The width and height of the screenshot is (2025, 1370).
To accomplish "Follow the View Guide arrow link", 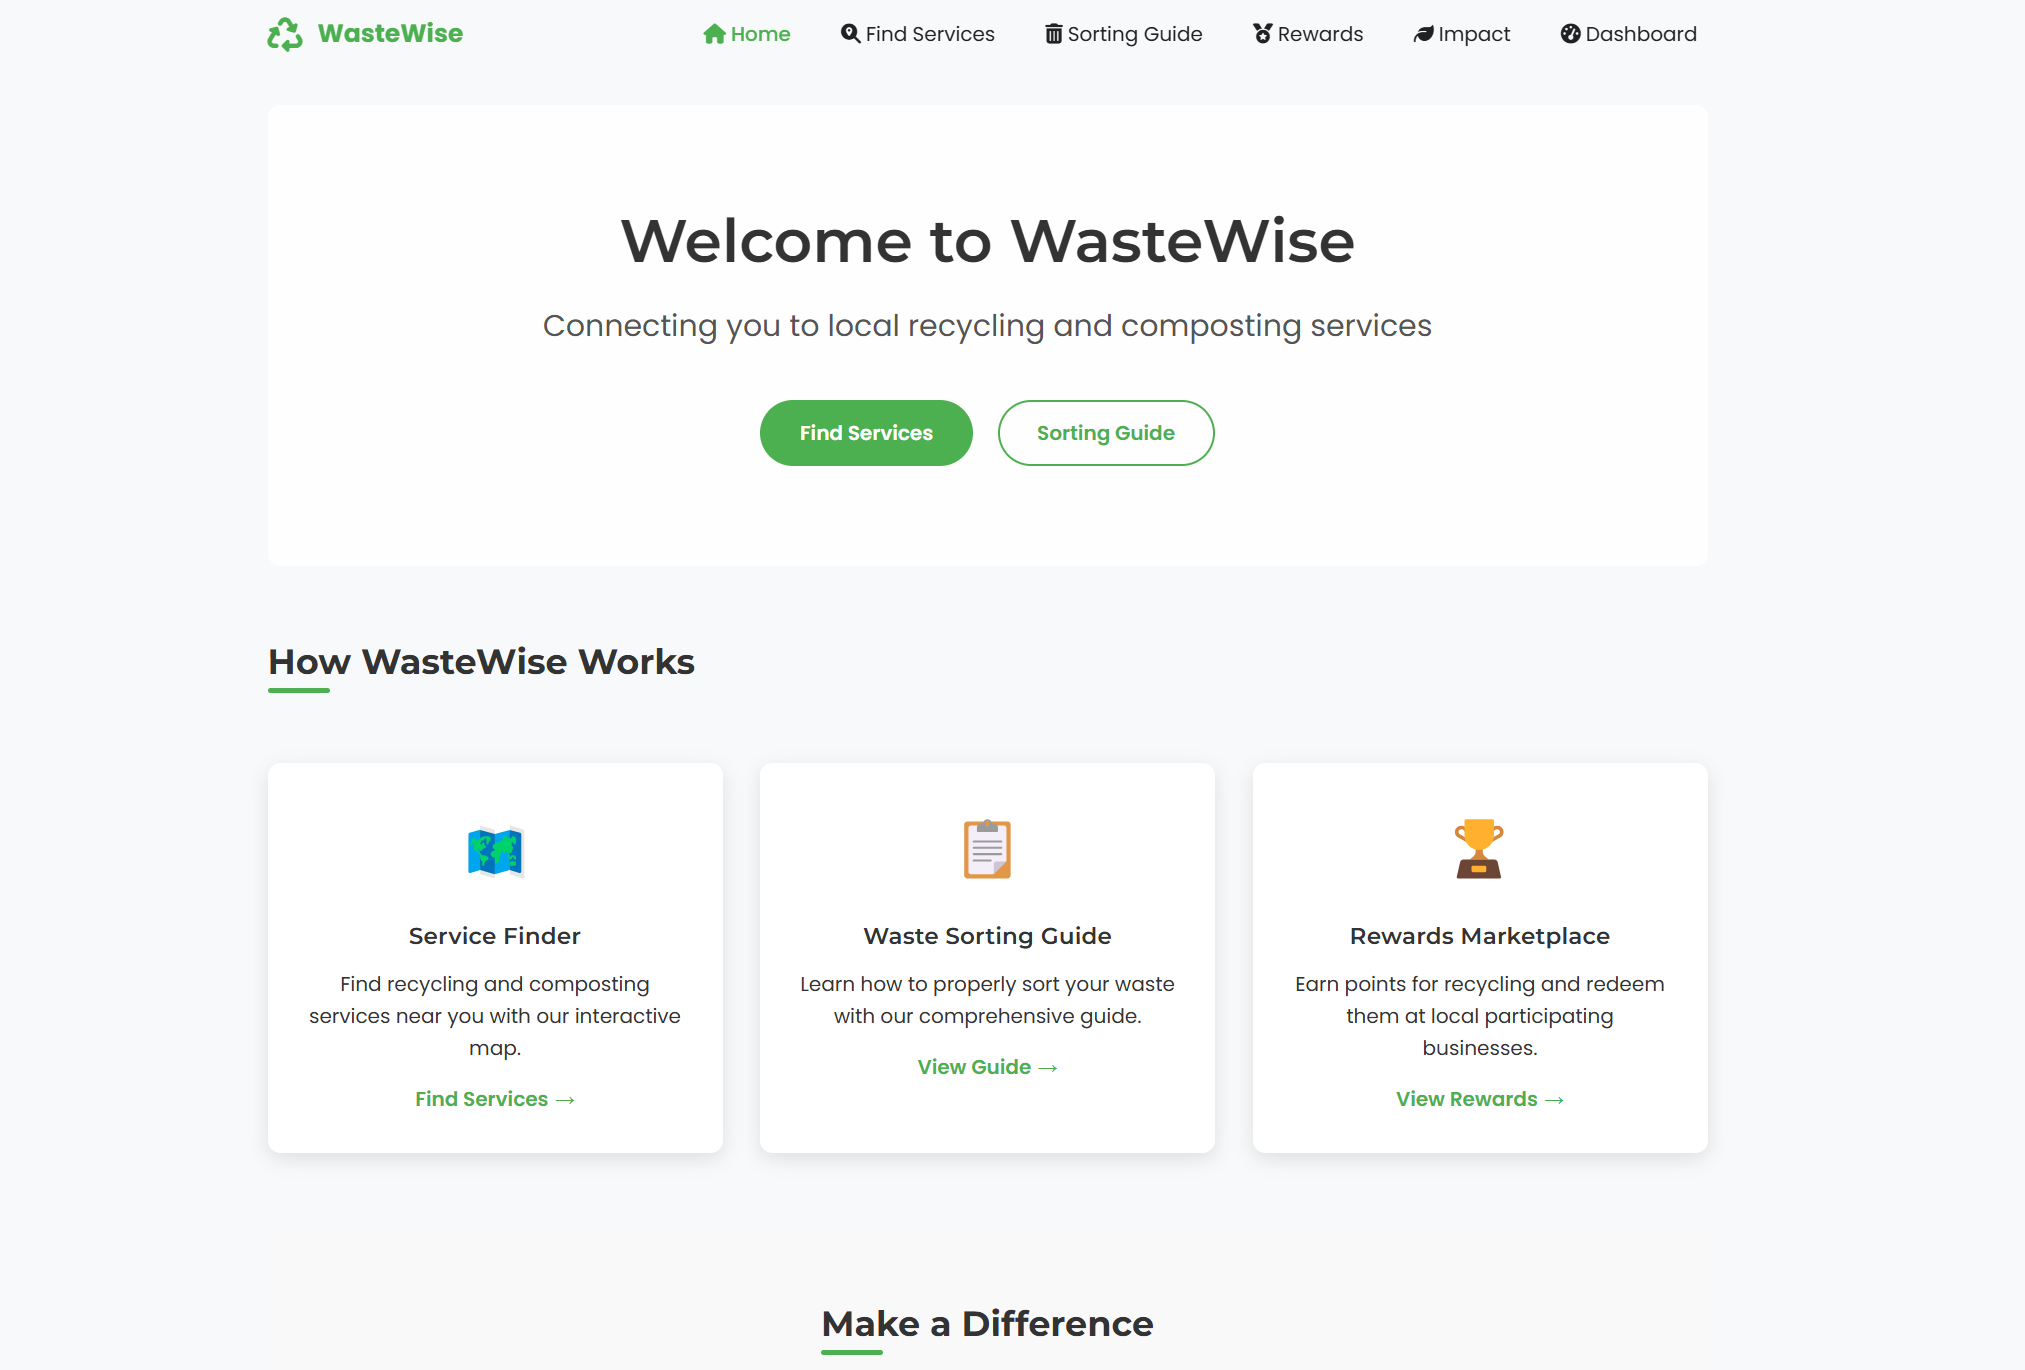I will [987, 1067].
